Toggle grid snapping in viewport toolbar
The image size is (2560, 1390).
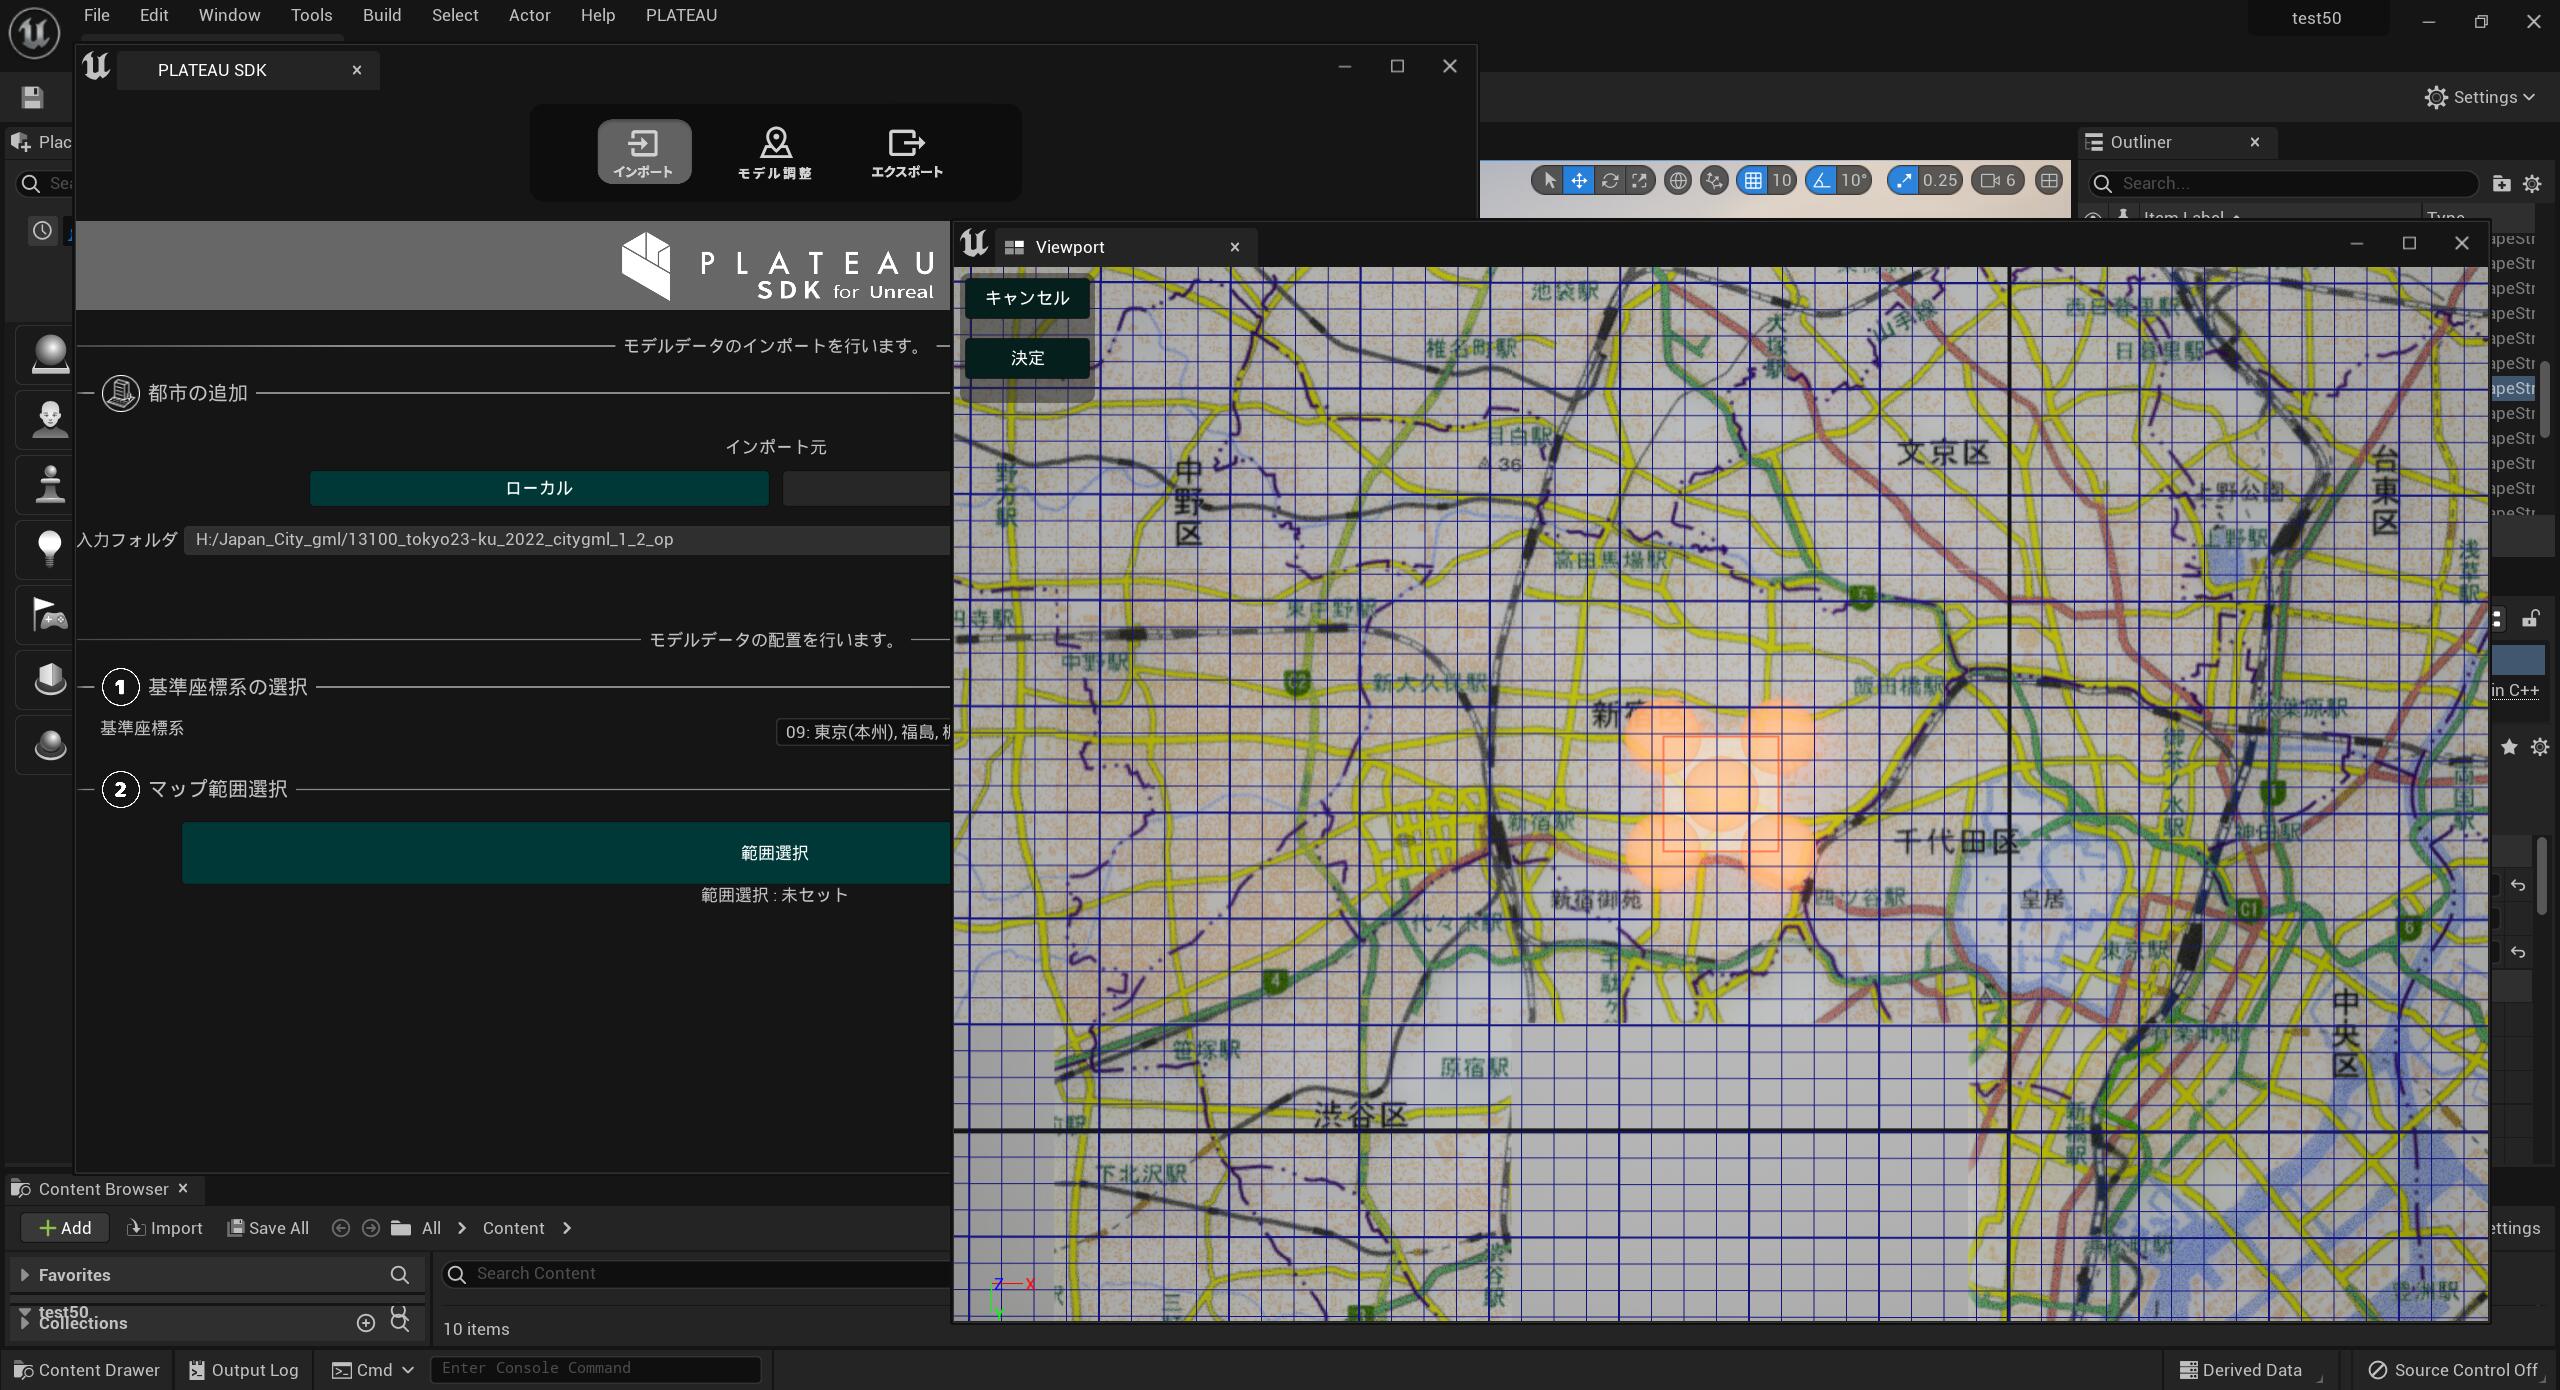click(1753, 181)
